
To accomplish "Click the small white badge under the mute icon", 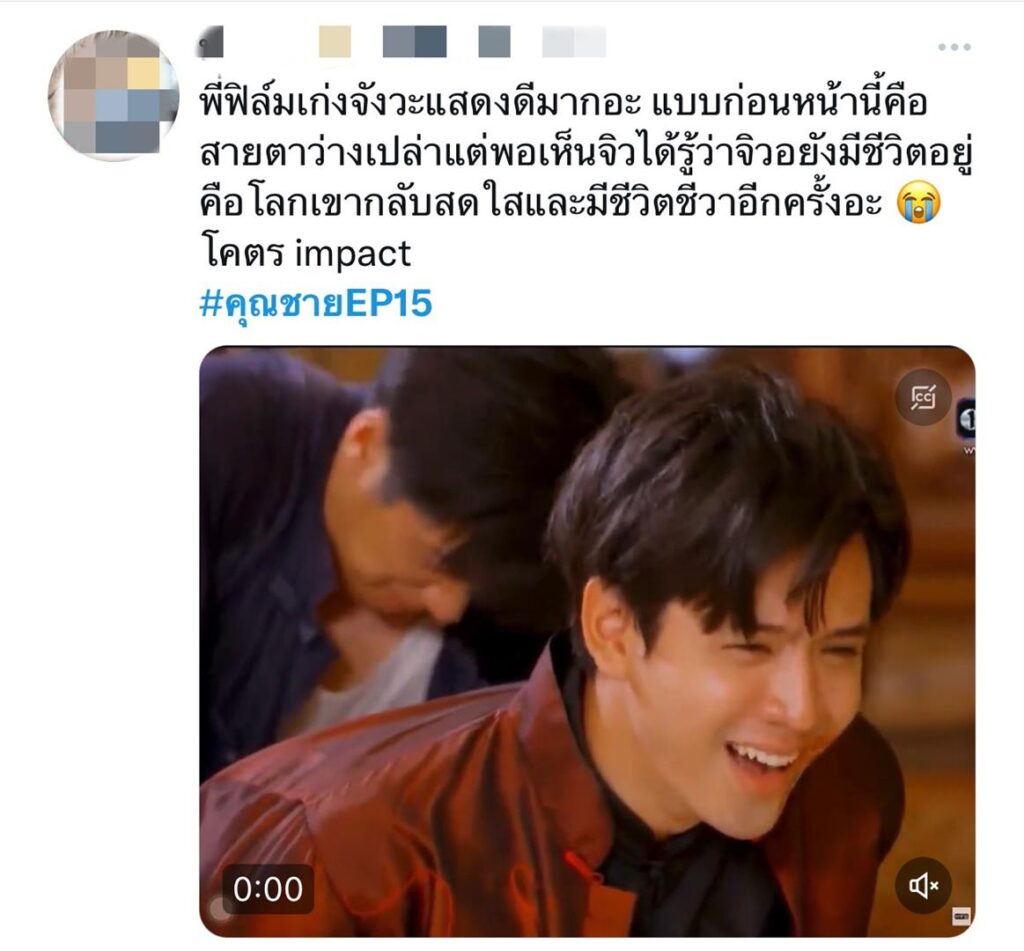I will [x=961, y=916].
